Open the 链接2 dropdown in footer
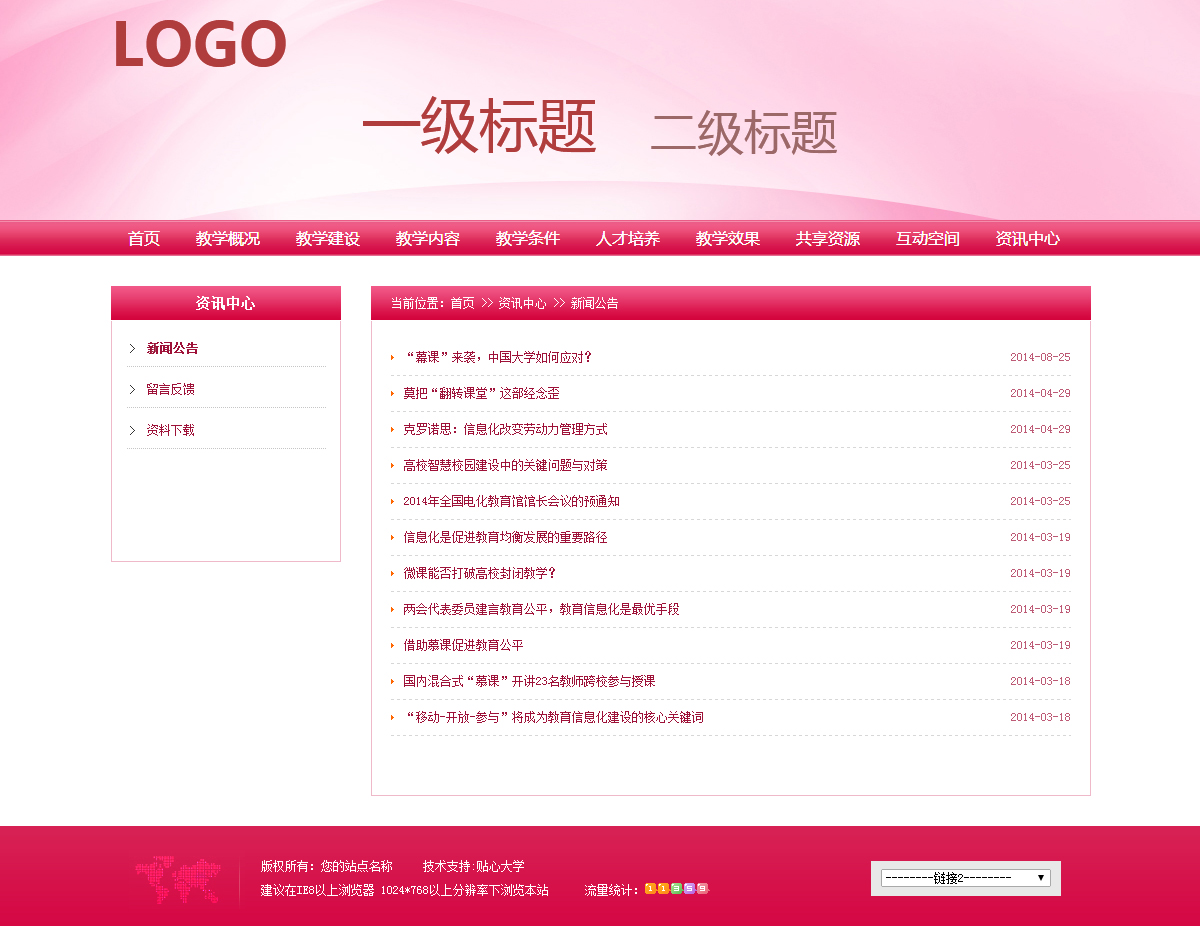The height and width of the screenshot is (926, 1200). point(965,878)
